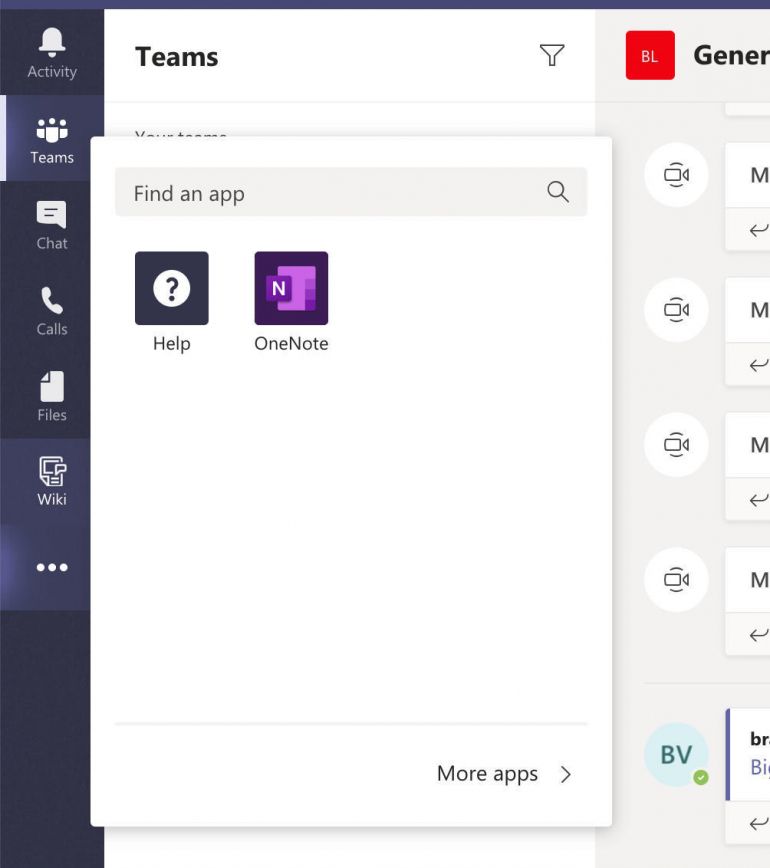Open the General channel header
This screenshot has height=868, width=770.
[731, 56]
